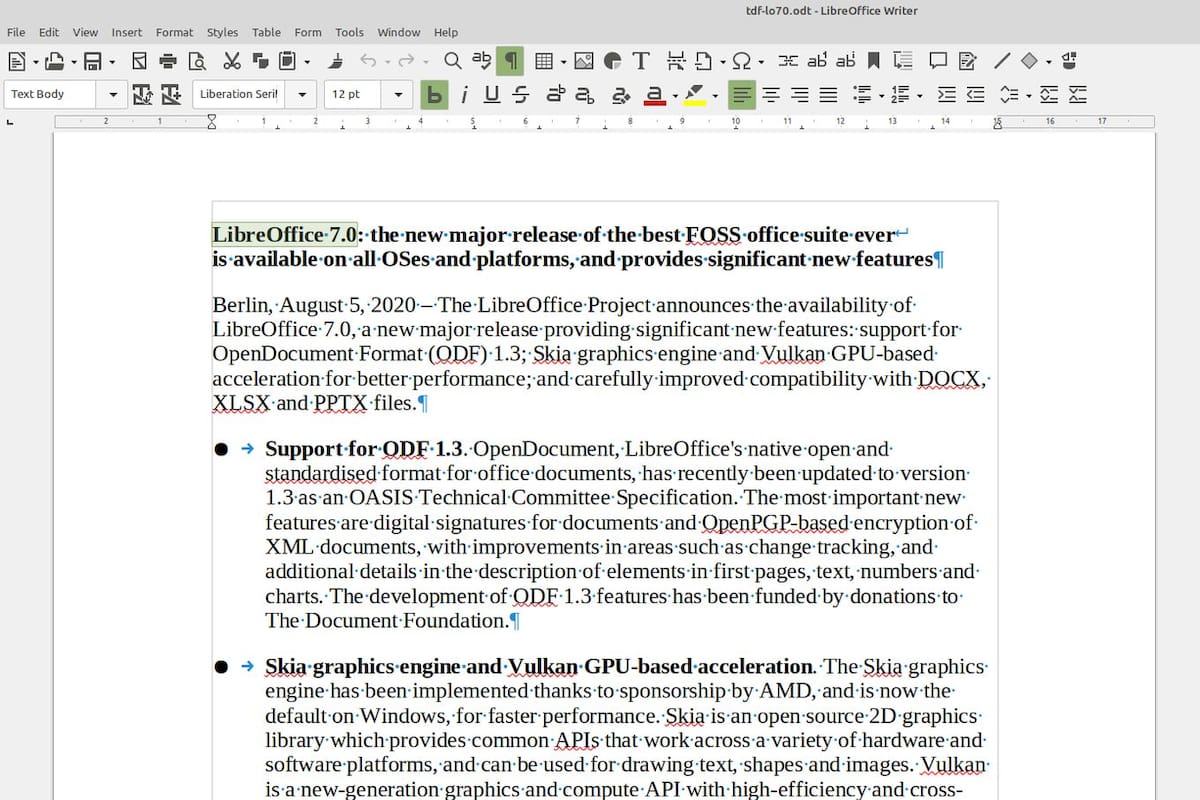Open Print Preview icon

coord(197,61)
